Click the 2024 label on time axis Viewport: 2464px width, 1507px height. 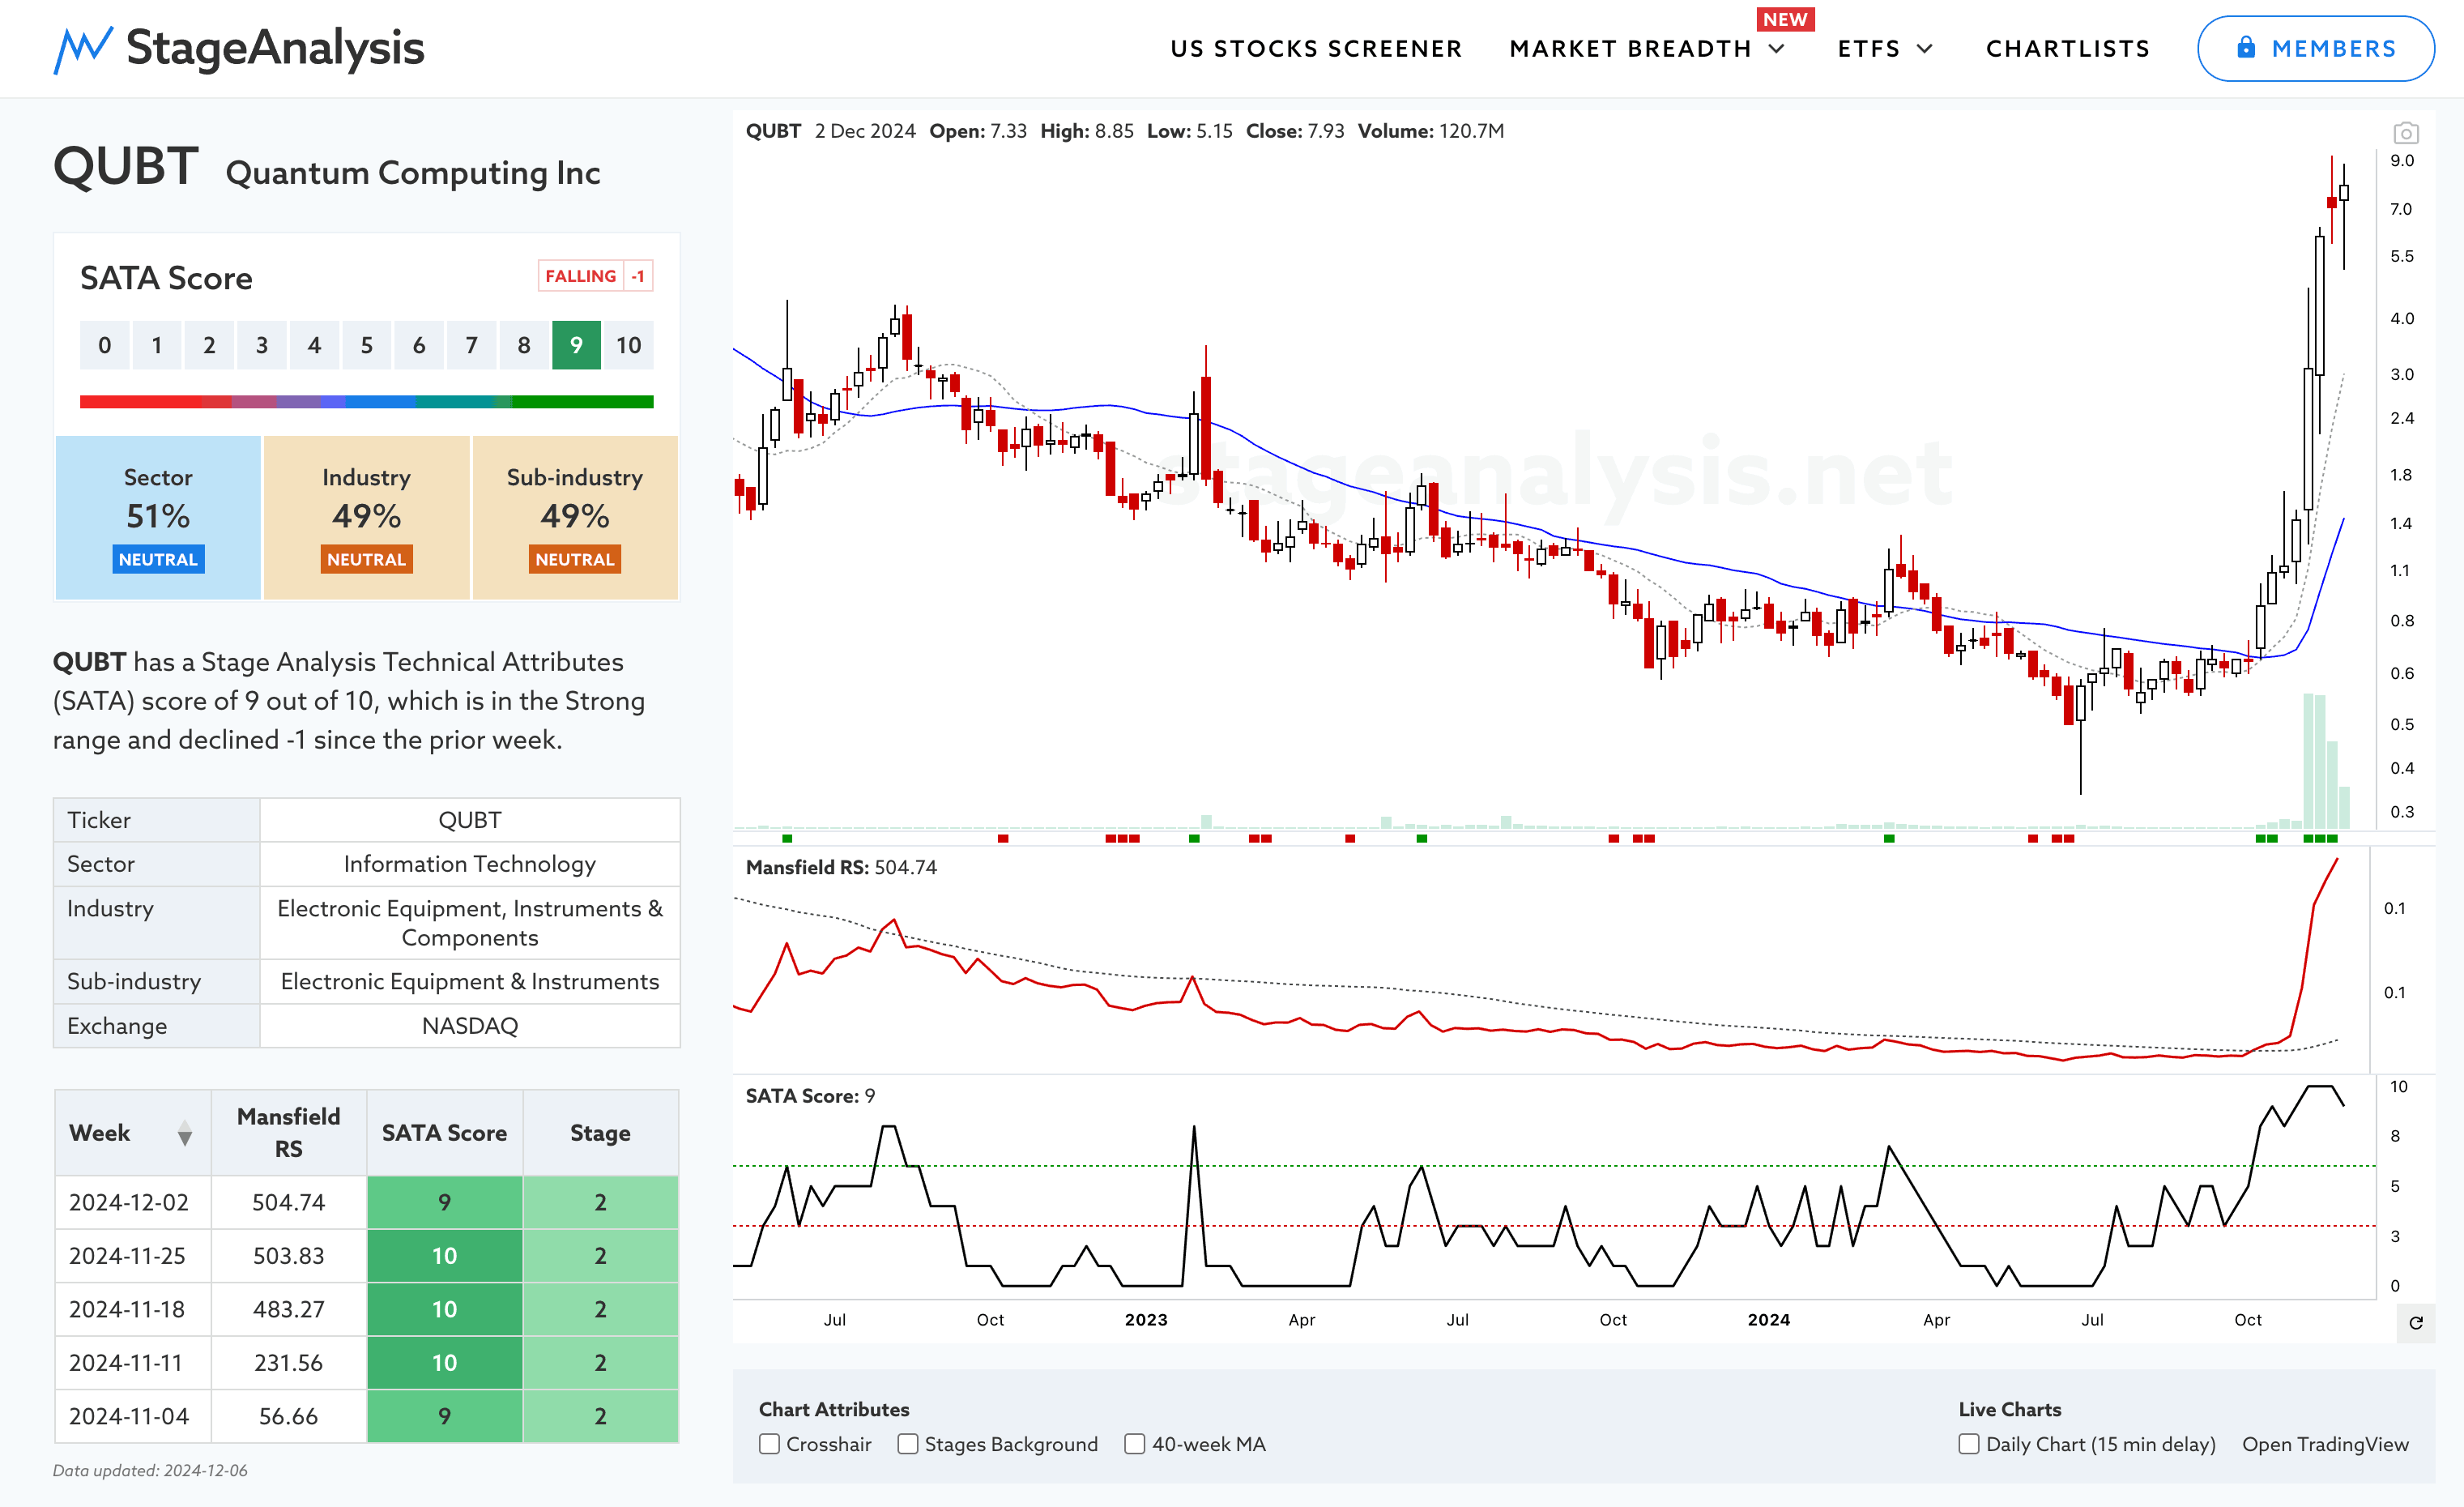1768,1320
